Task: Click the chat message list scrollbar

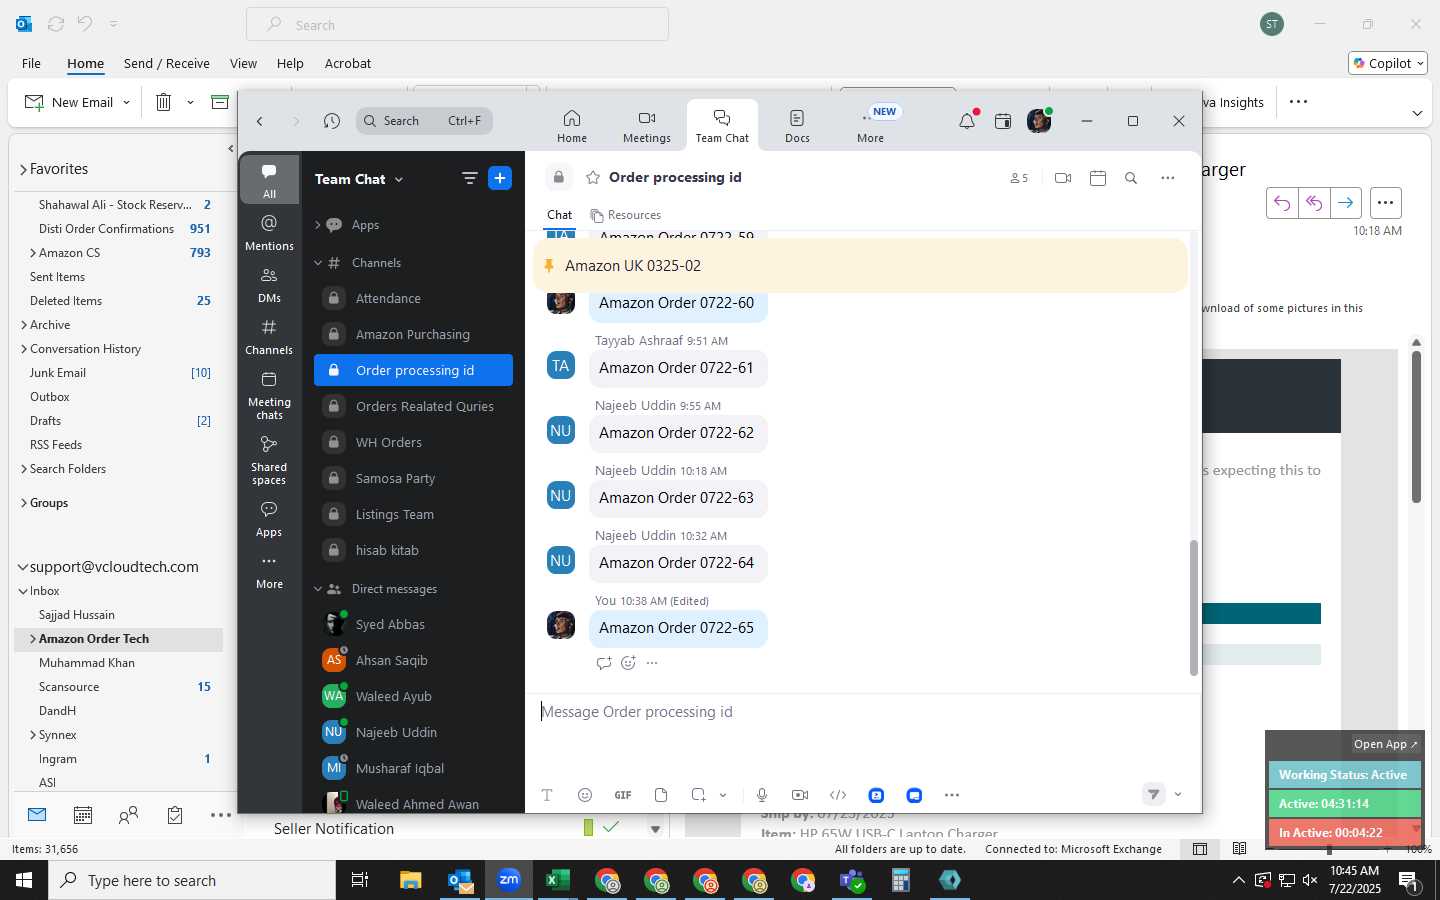Action: (1193, 608)
